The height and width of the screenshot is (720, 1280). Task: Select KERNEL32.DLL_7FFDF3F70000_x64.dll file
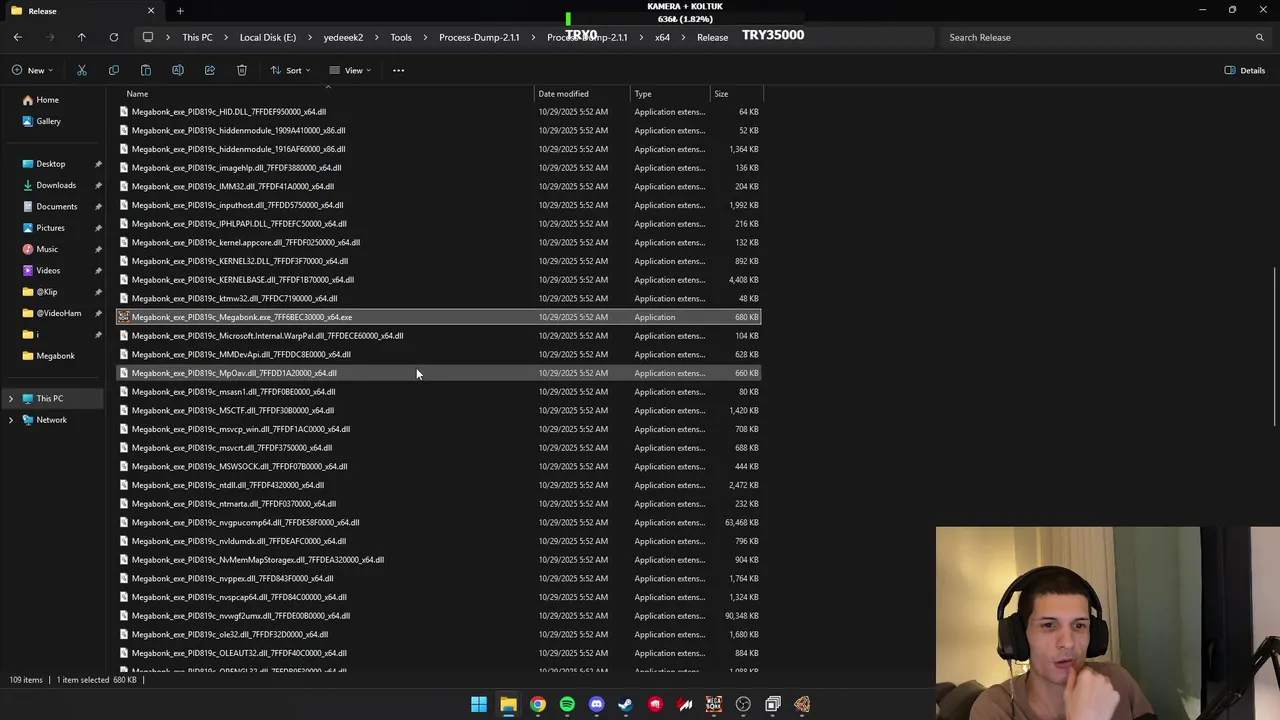(x=439, y=261)
